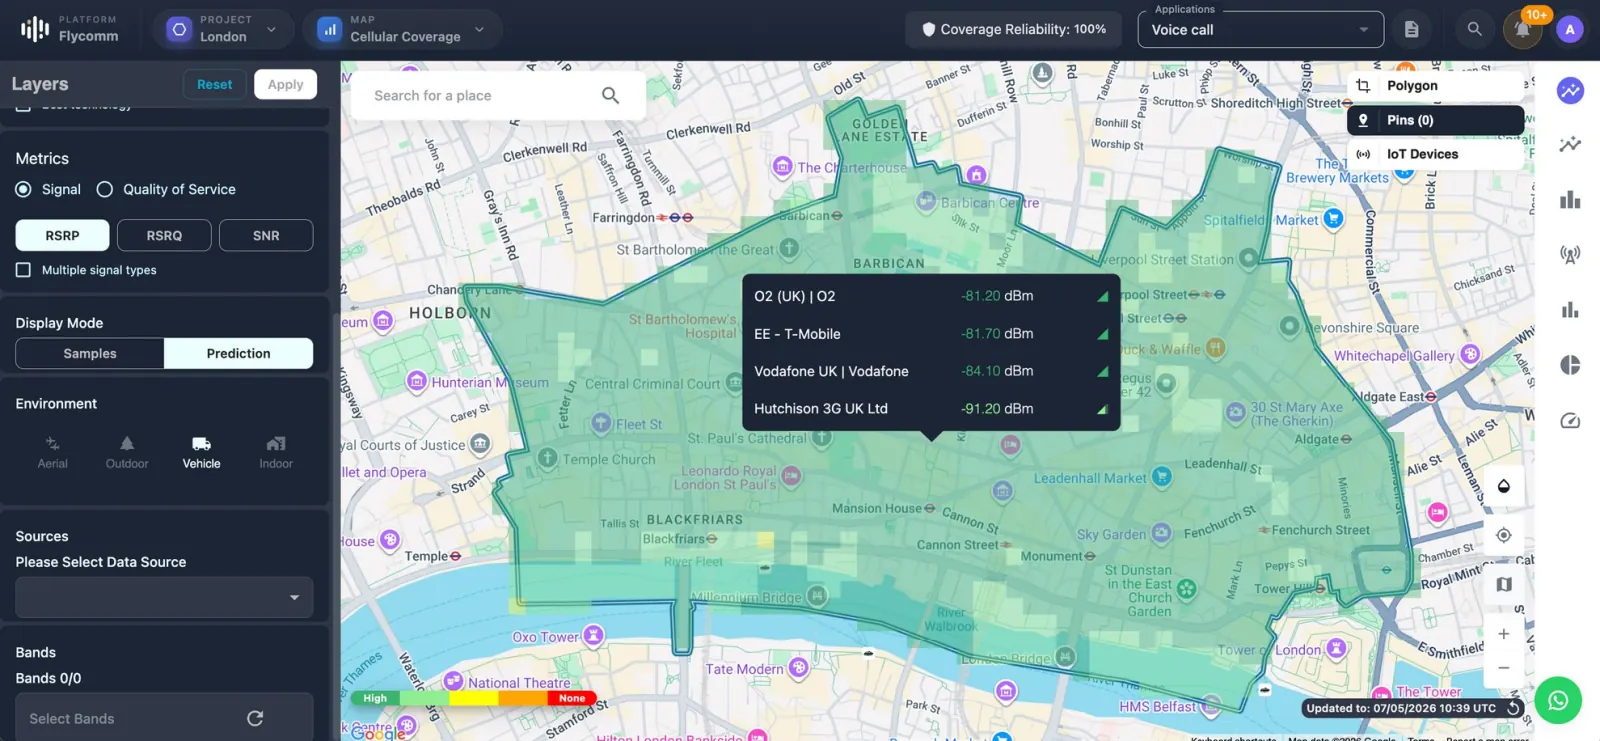Image resolution: width=1600 pixels, height=741 pixels.
Task: Click the Apply layers button
Action: (x=285, y=84)
